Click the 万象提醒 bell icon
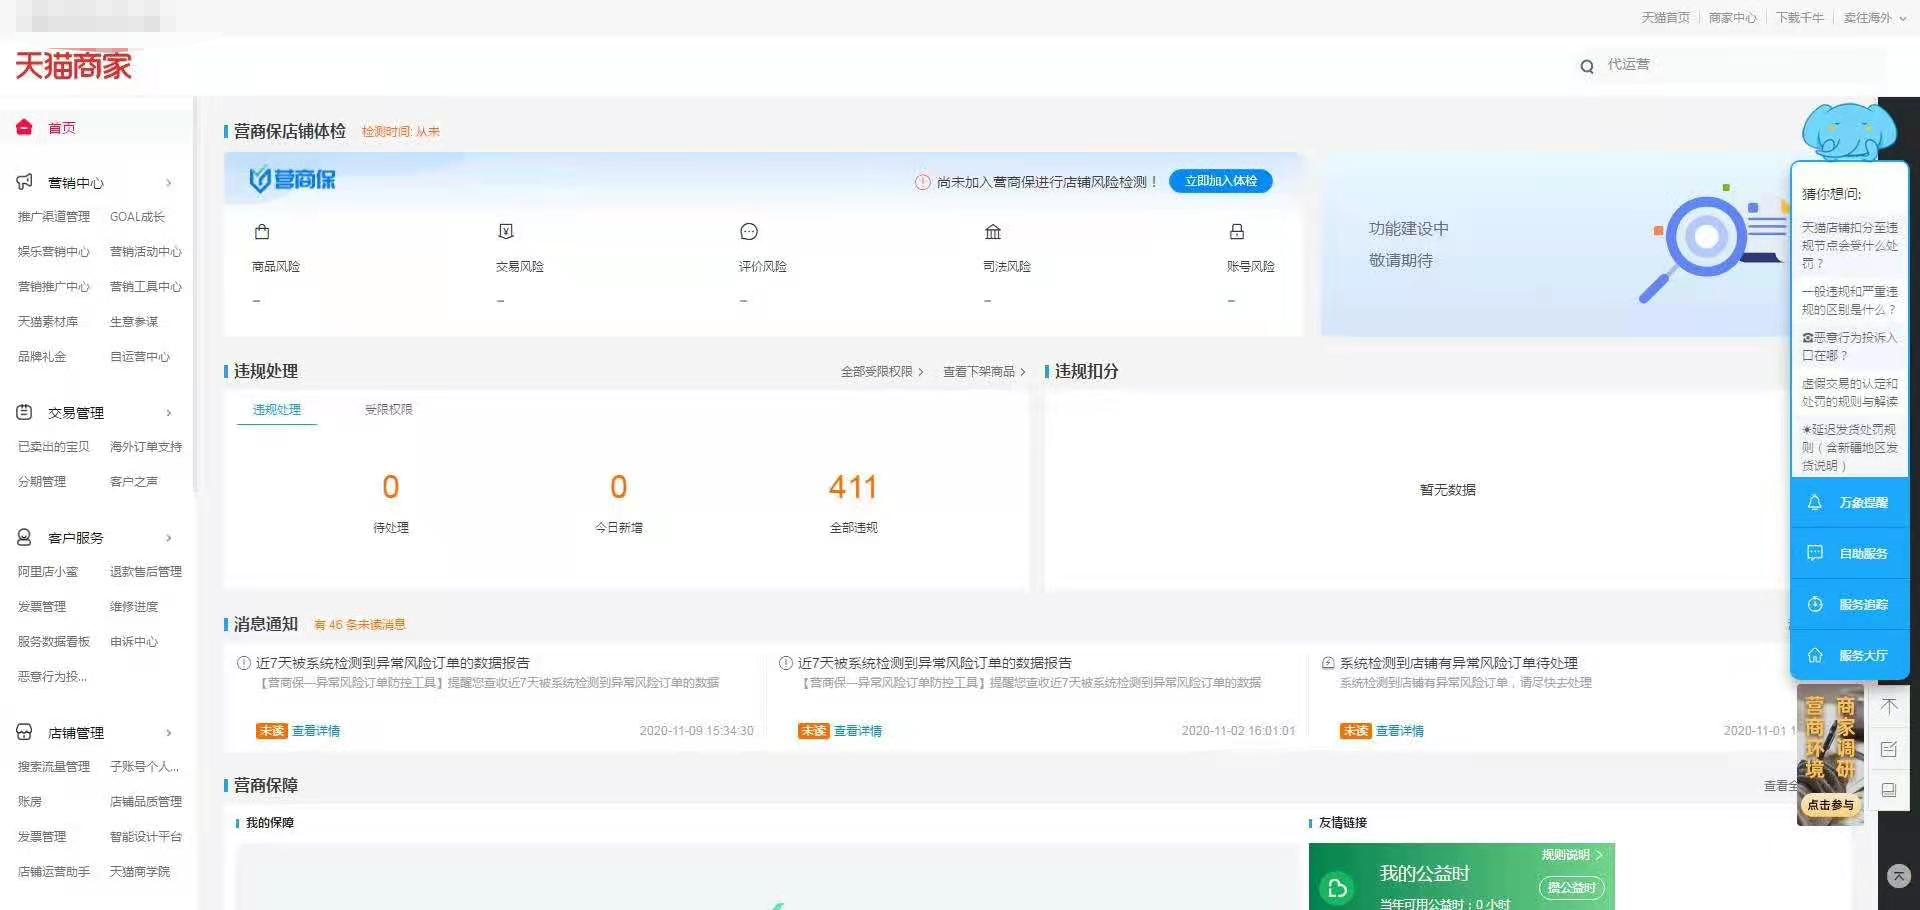The image size is (1920, 910). (x=1814, y=502)
